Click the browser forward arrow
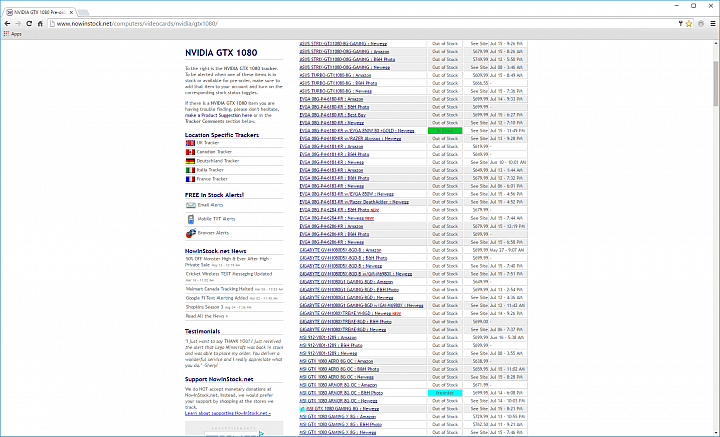The width and height of the screenshot is (720, 437). (x=18, y=23)
